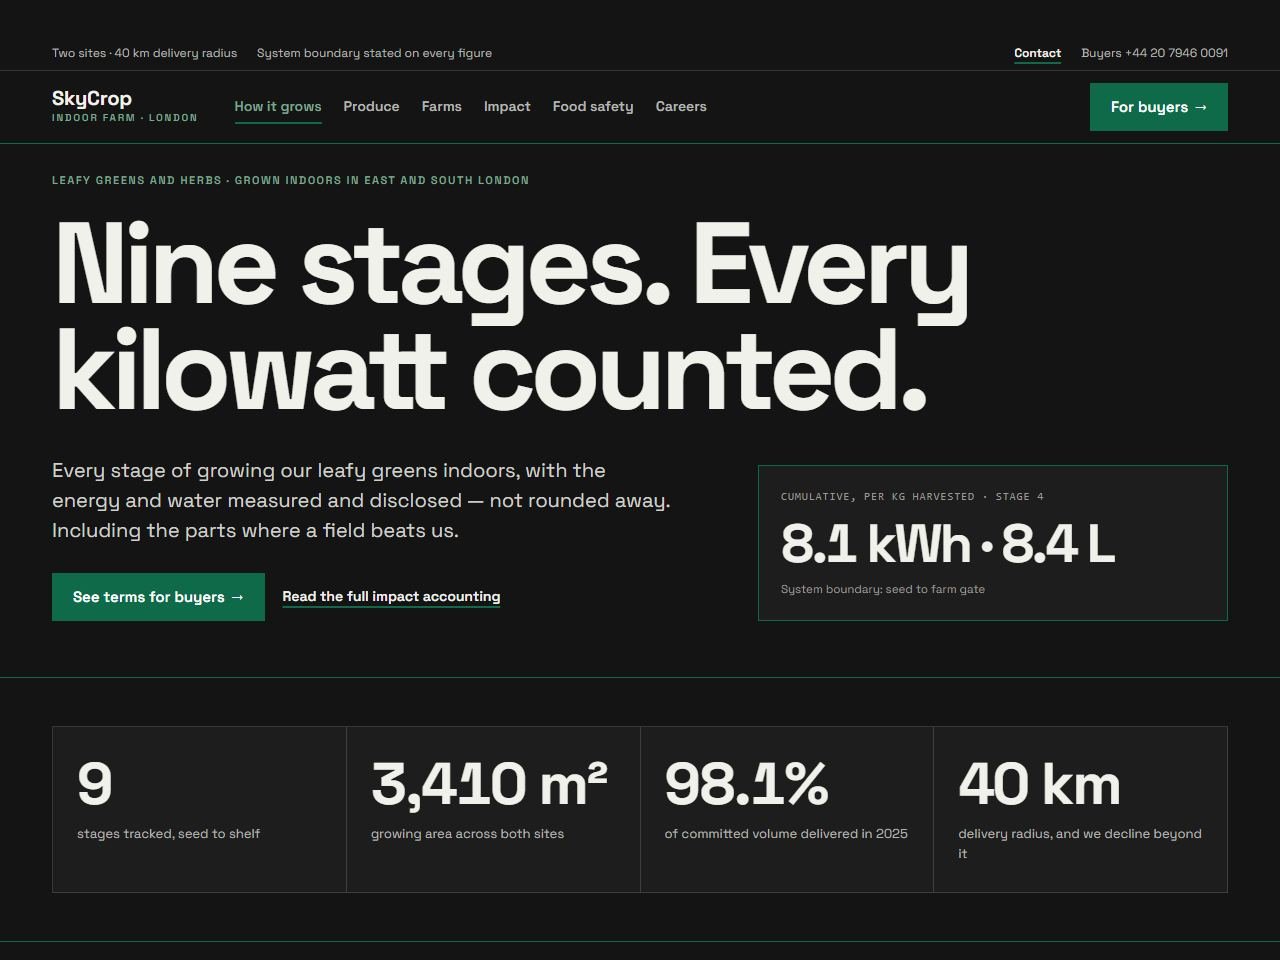Open Careers from the navigation
This screenshot has width=1280, height=960.
pyautogui.click(x=681, y=107)
